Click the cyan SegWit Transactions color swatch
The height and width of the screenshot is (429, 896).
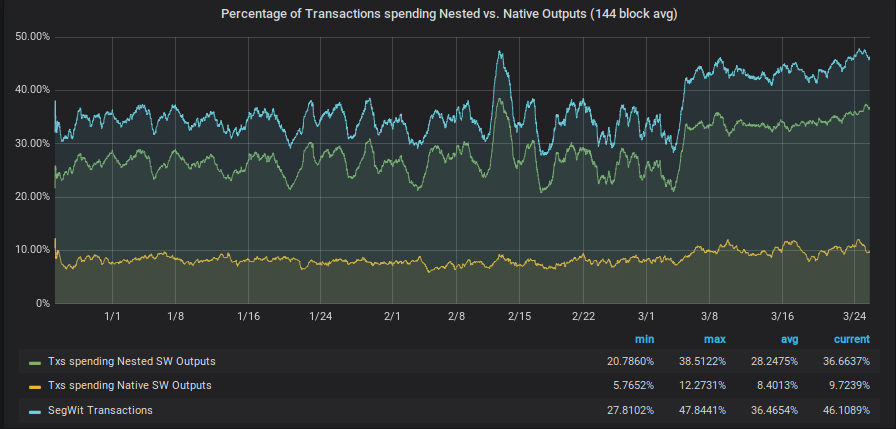[35, 411]
